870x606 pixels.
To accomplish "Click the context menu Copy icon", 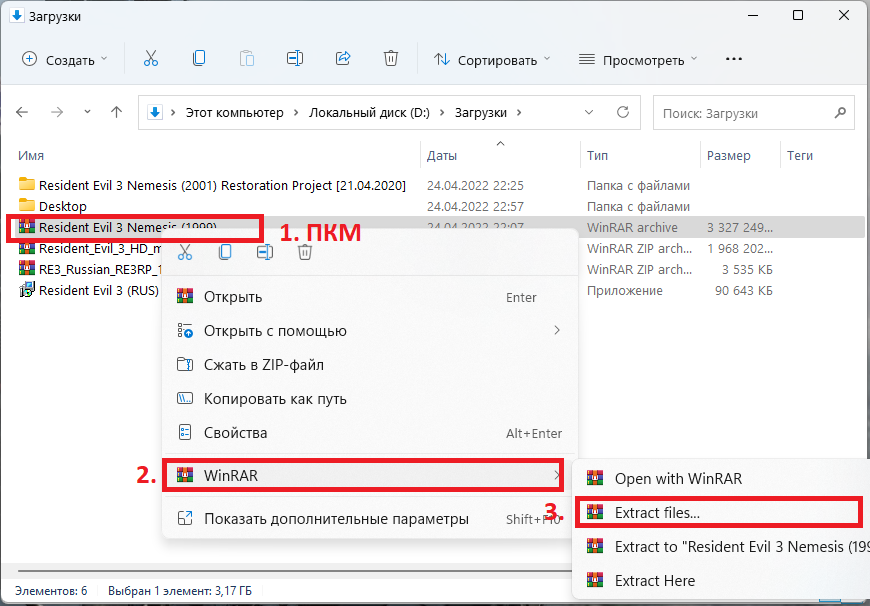I will (x=225, y=252).
